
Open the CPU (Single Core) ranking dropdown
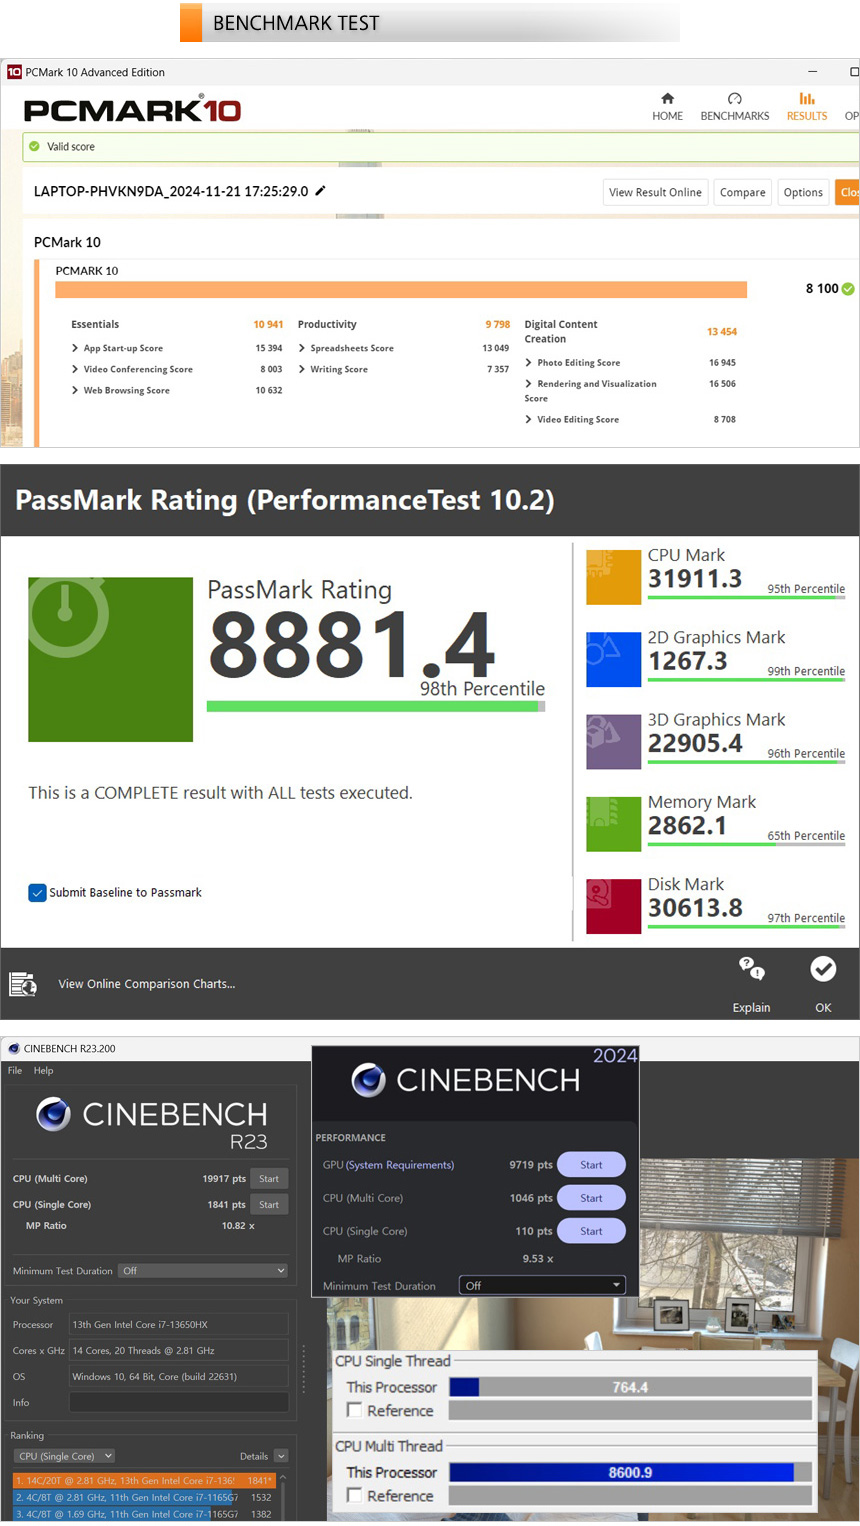(65, 1456)
